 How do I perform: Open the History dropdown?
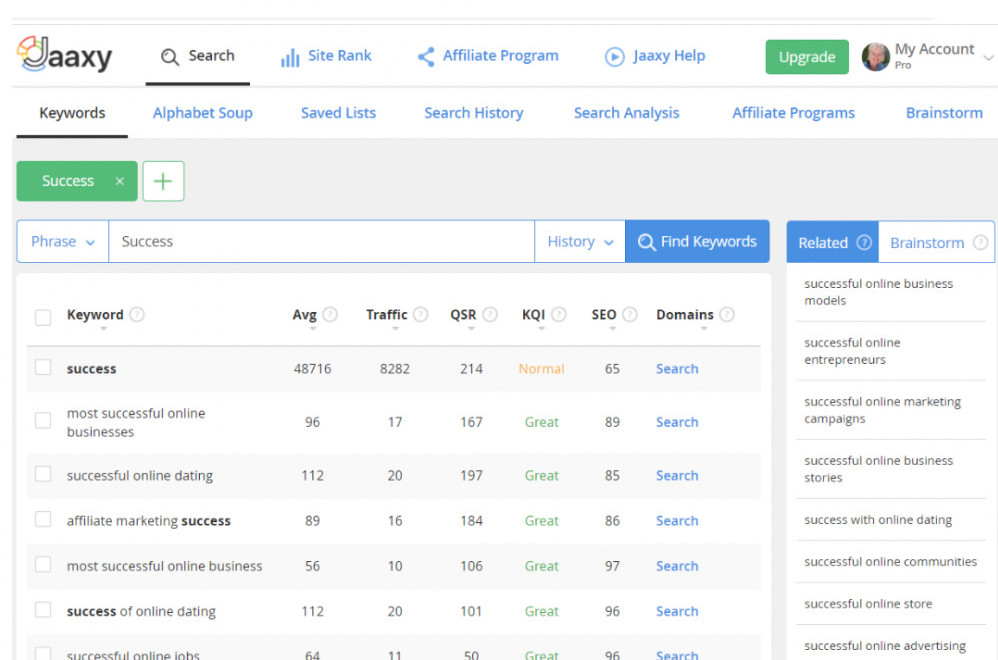point(580,242)
